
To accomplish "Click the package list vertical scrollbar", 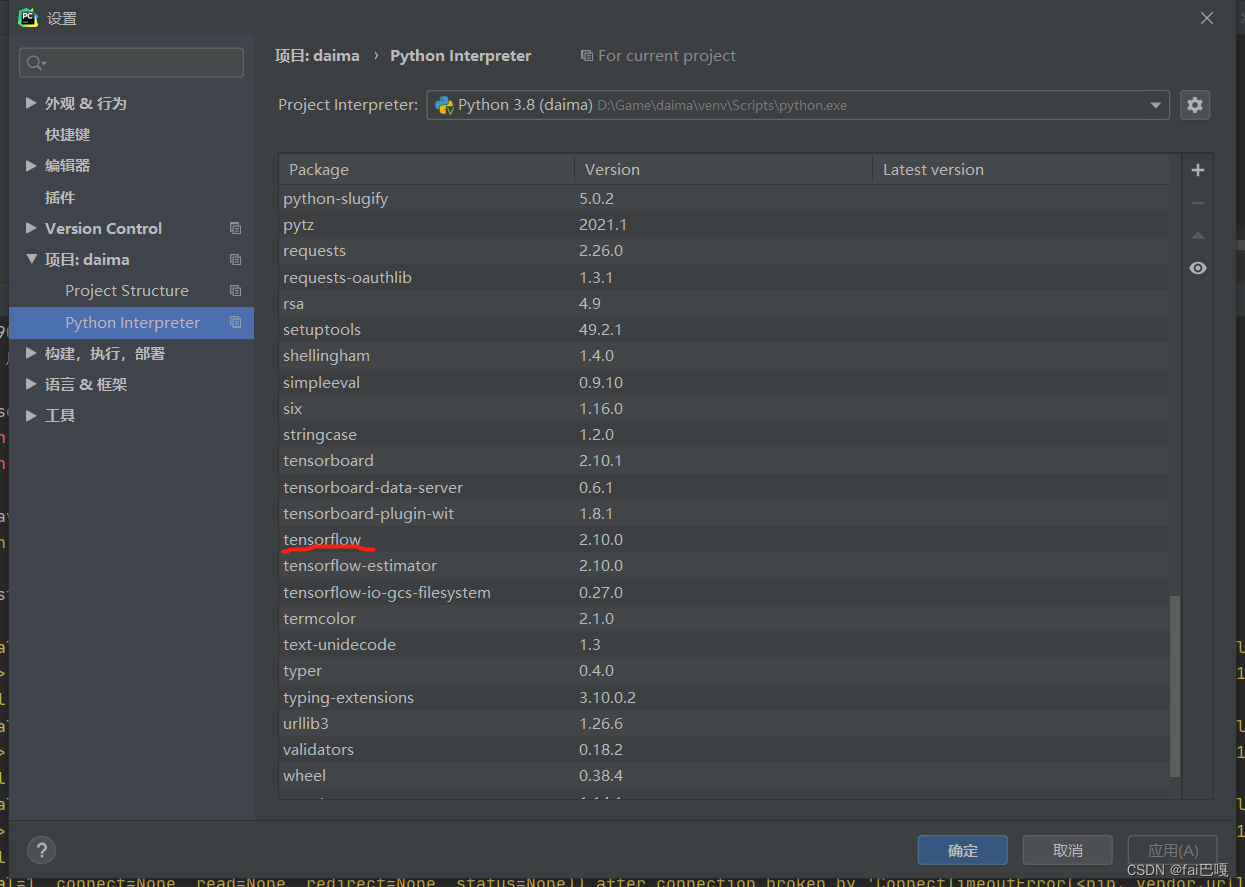I will [1175, 687].
